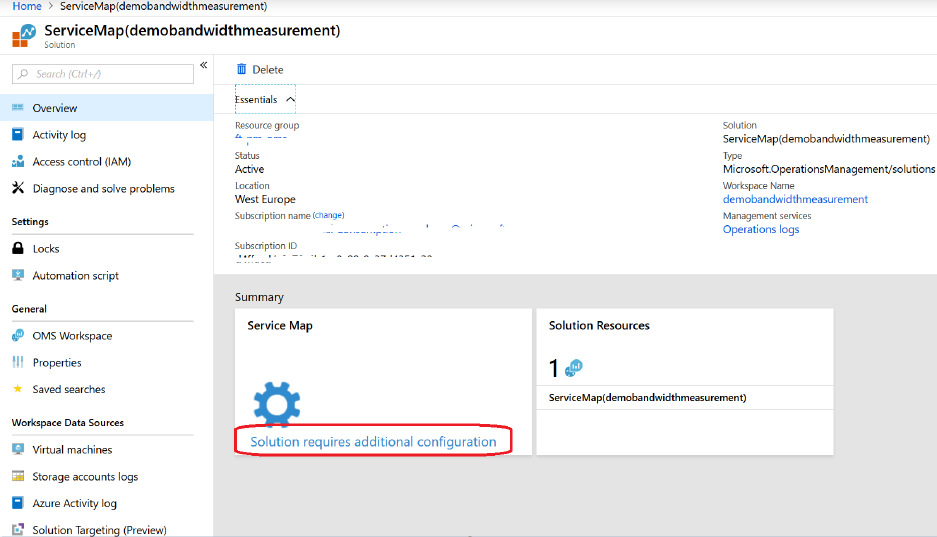
Task: Click the Solution Resources tile heading
Action: pos(599,326)
